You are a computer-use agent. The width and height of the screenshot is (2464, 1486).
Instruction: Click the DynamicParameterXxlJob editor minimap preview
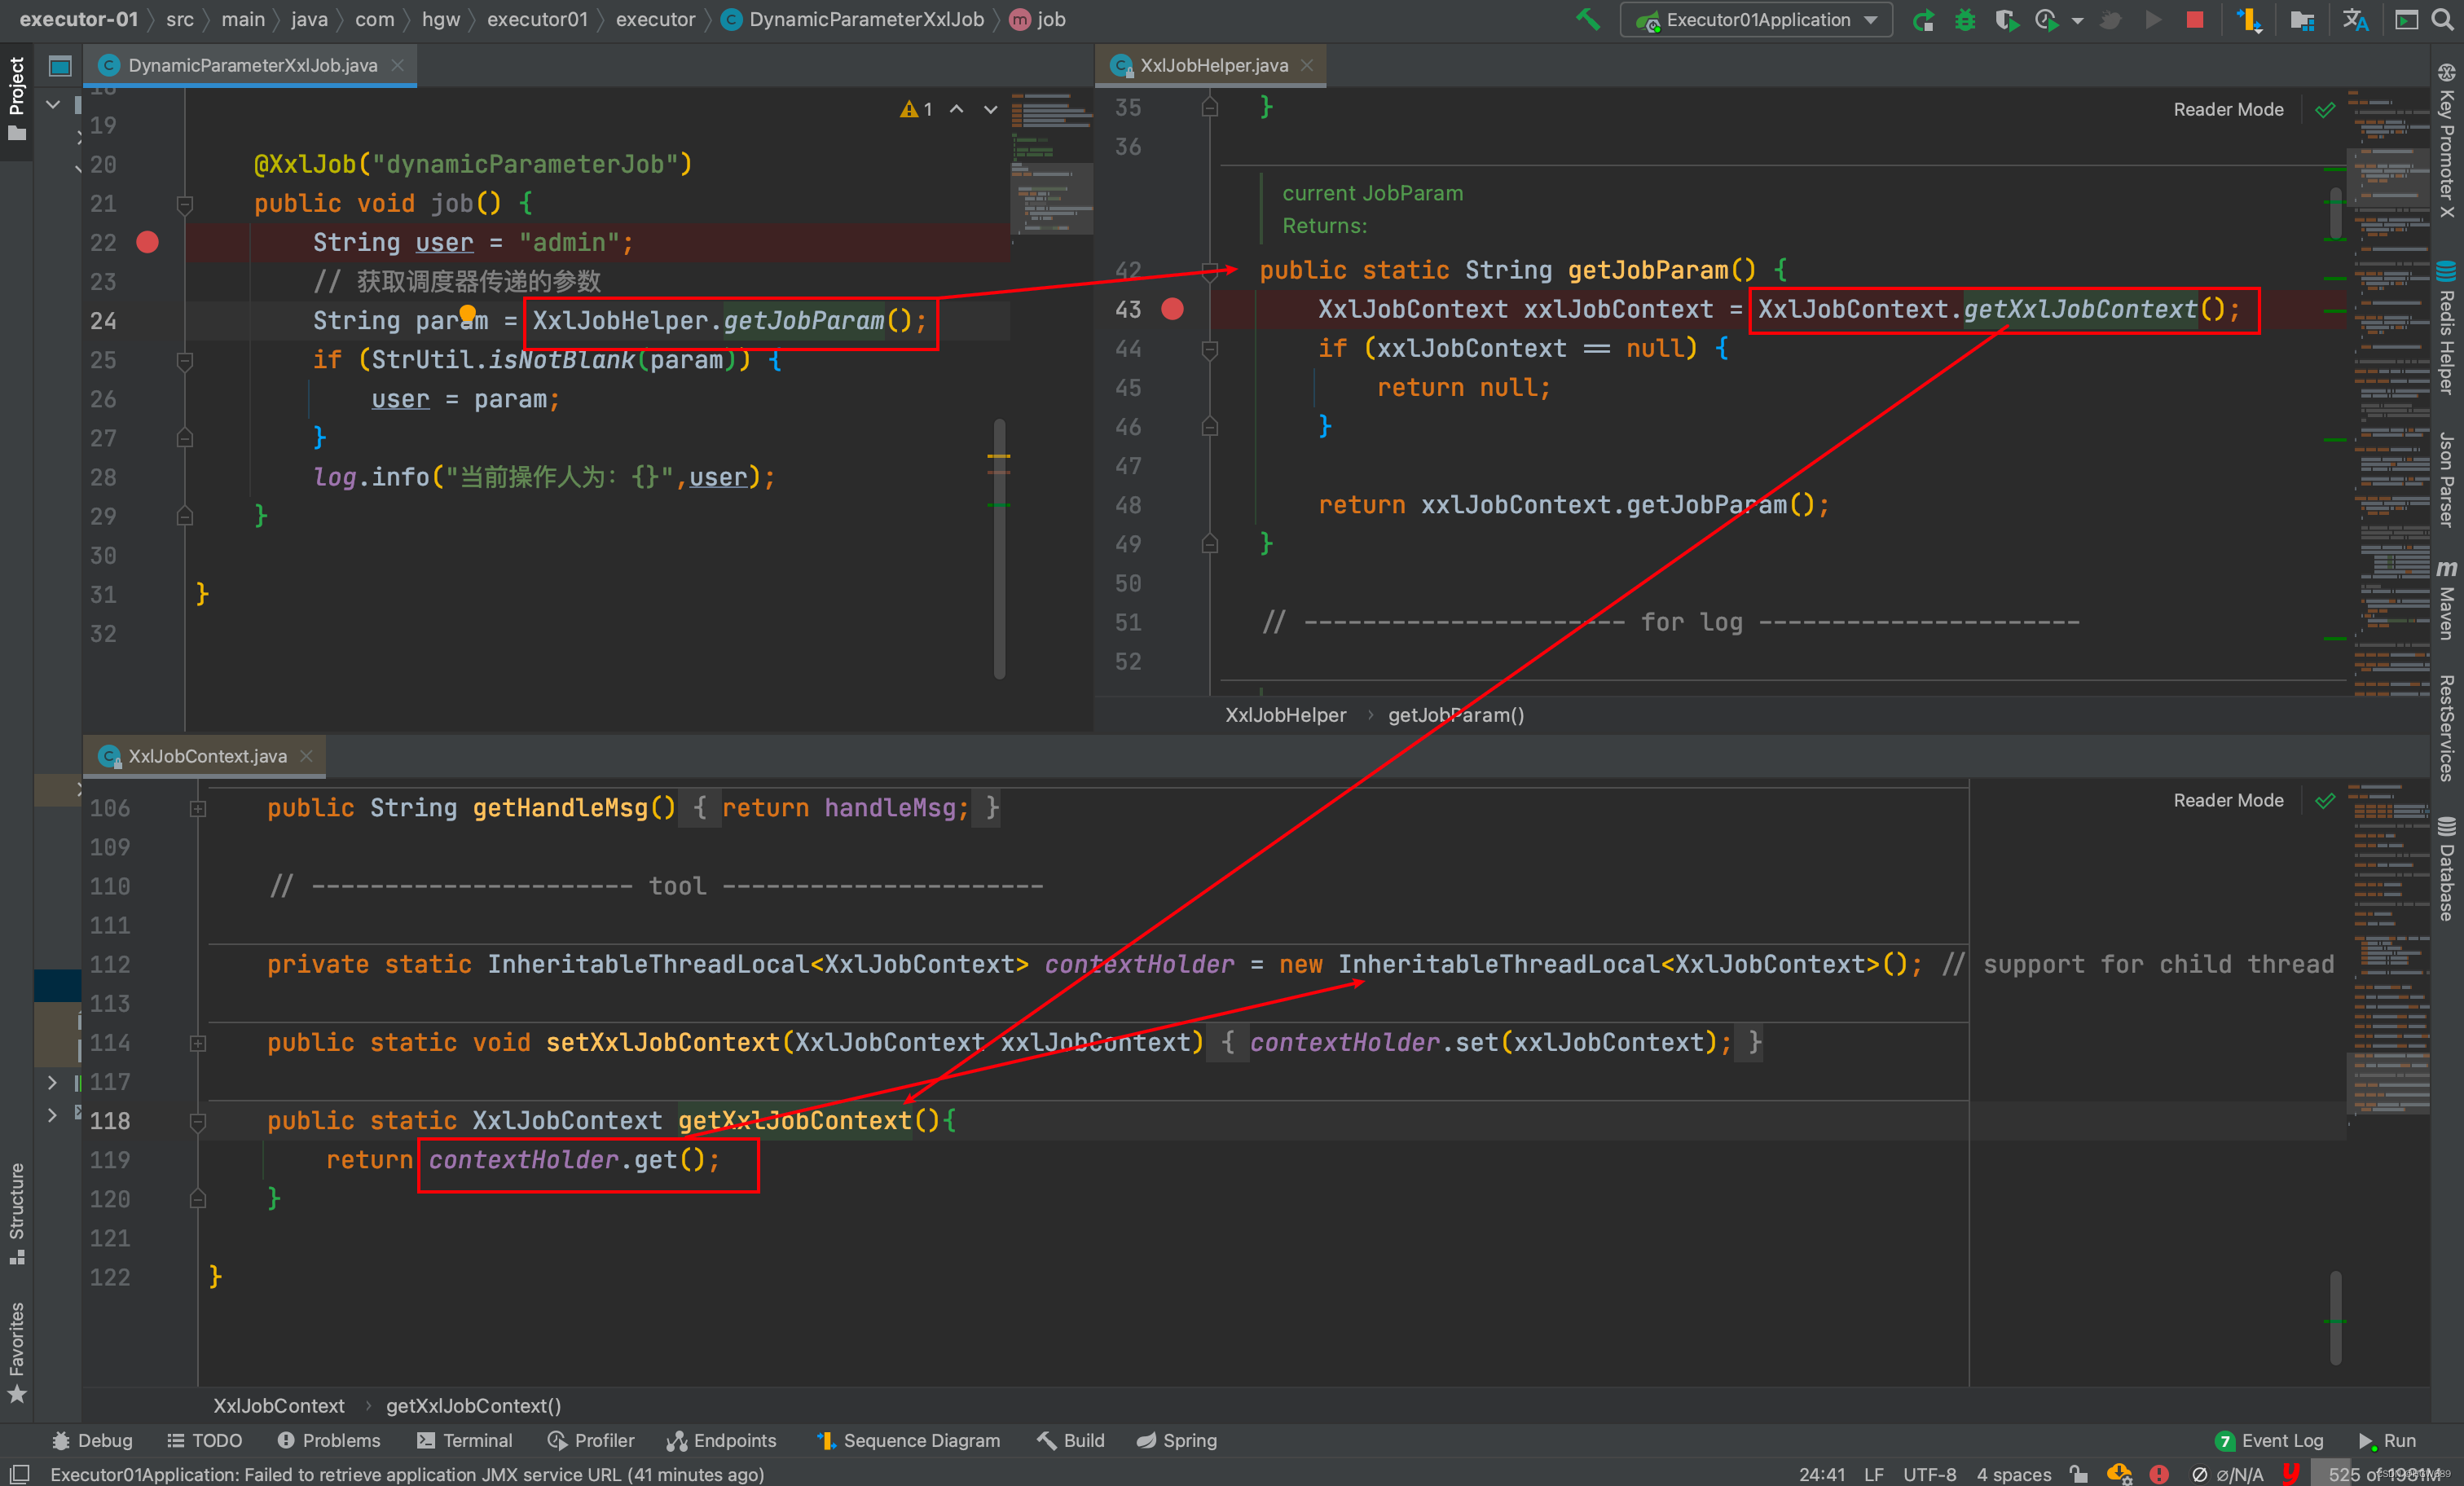tap(1051, 164)
